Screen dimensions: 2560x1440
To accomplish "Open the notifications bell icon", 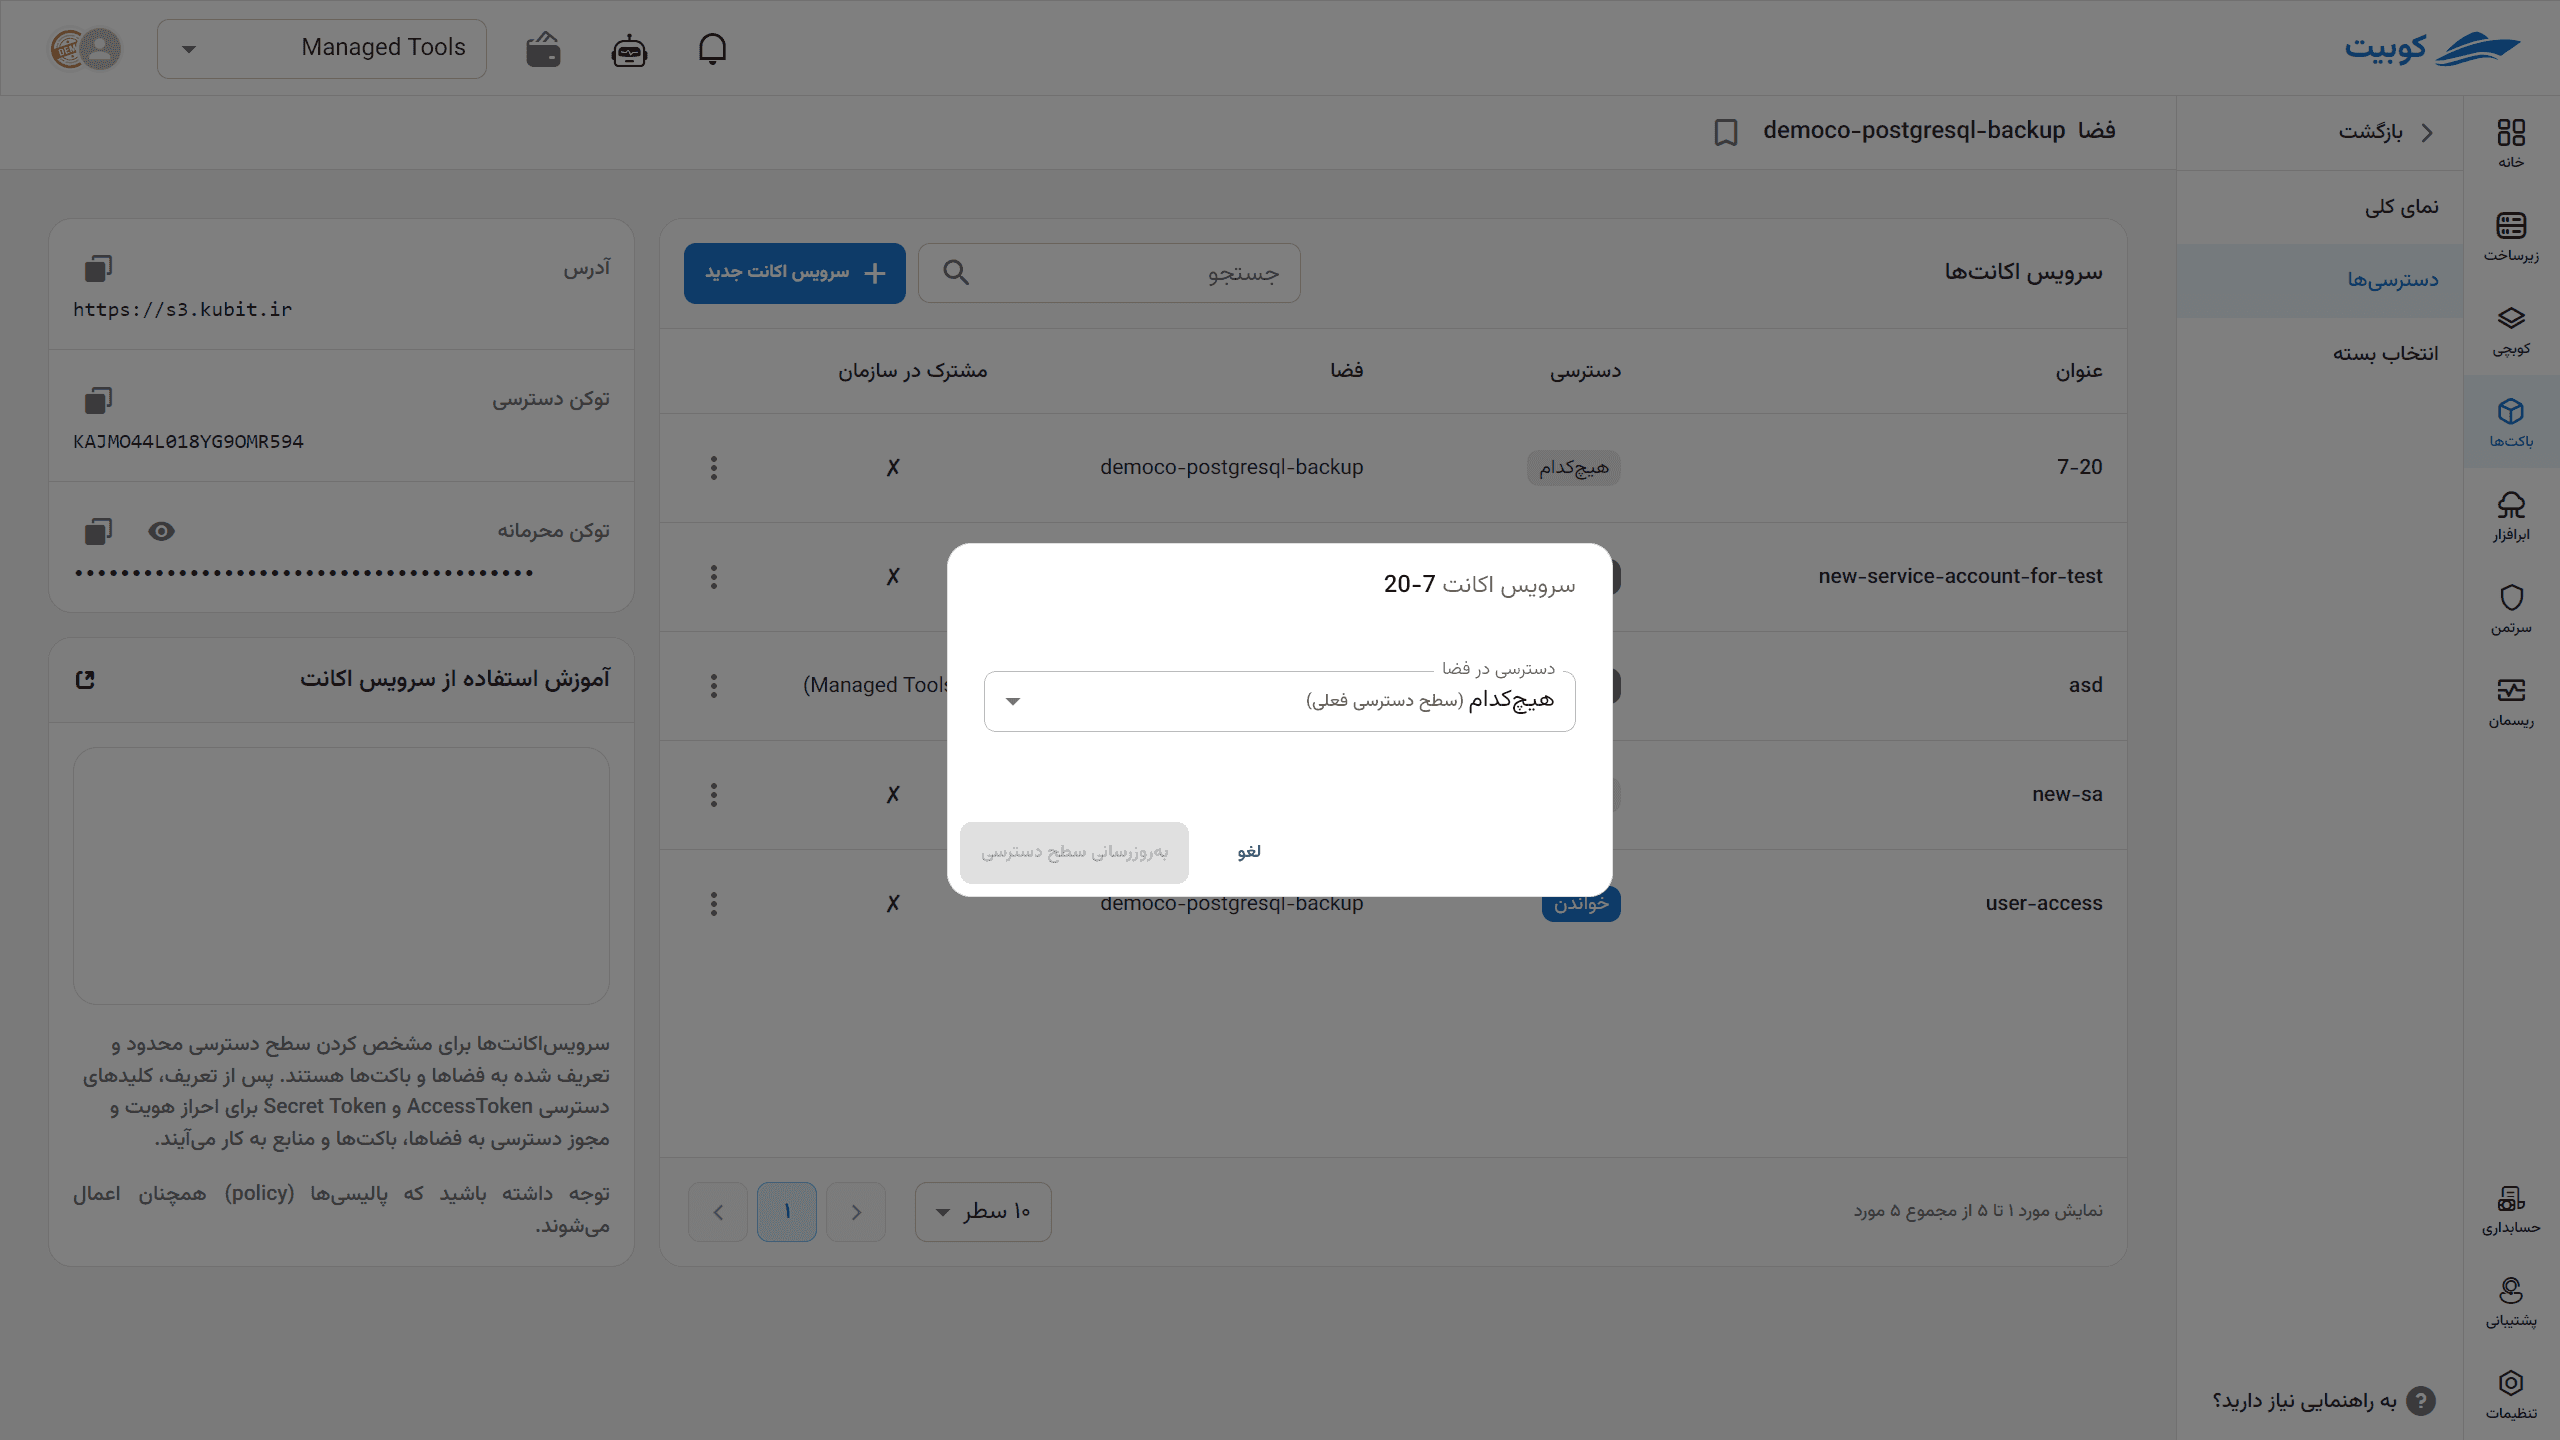I will pyautogui.click(x=712, y=48).
